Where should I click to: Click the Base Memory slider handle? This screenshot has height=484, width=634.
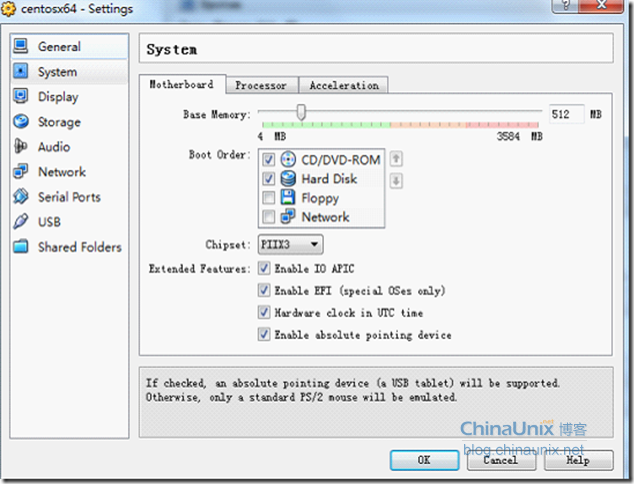tap(301, 112)
